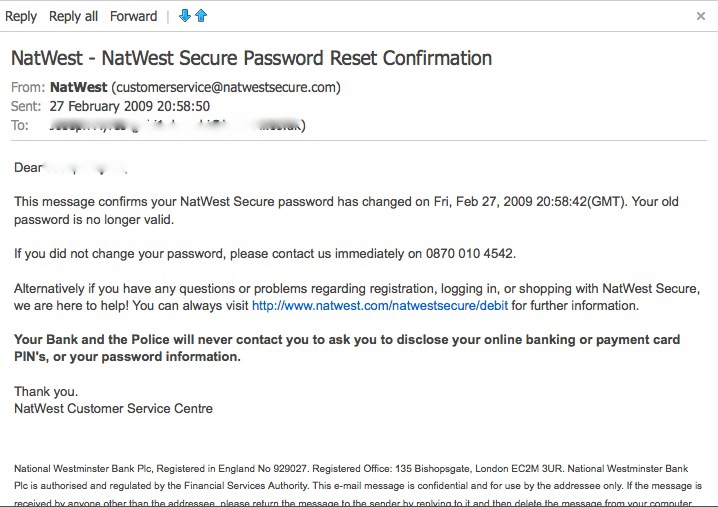
Task: Click the customerservice@natwestsecure.com sender address
Action: pyautogui.click(x=226, y=87)
